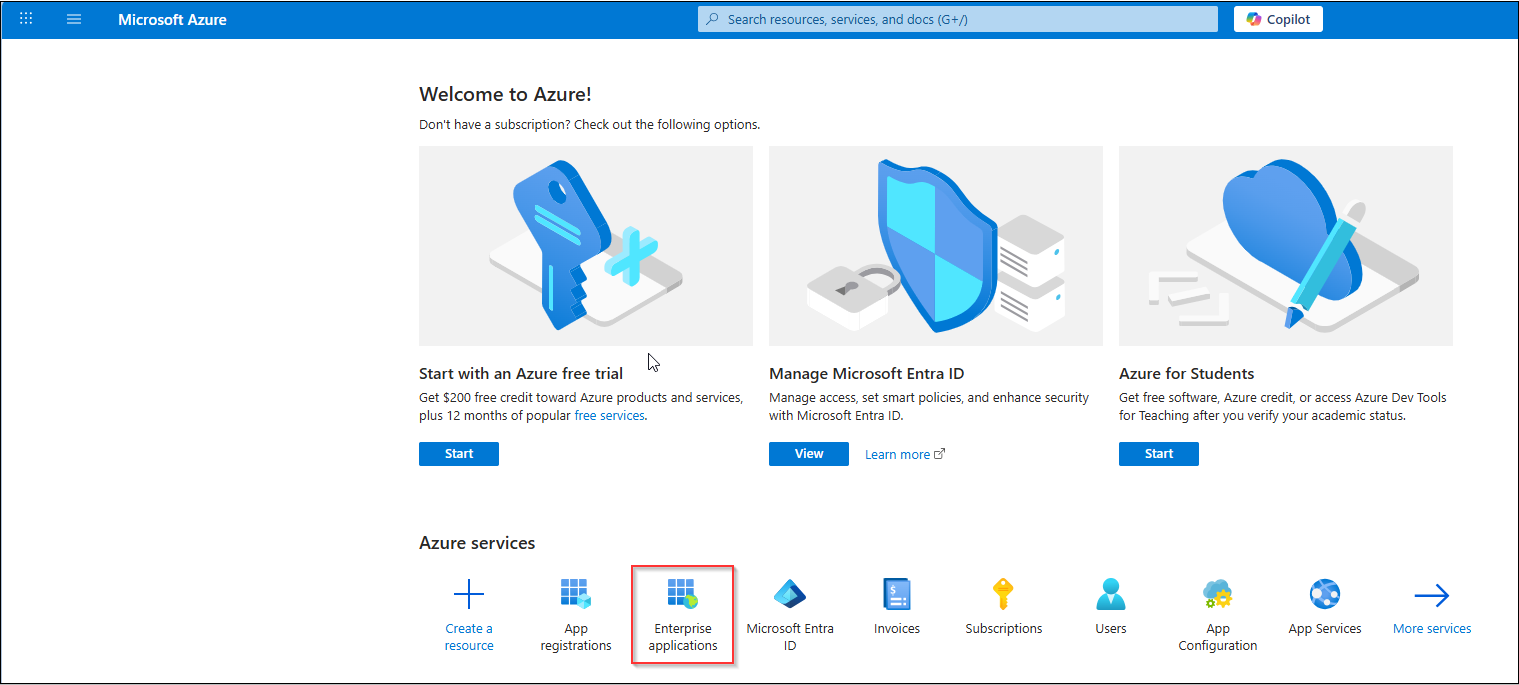Click the Enterprise applications label
Screen dimensions: 1519x685
point(683,637)
